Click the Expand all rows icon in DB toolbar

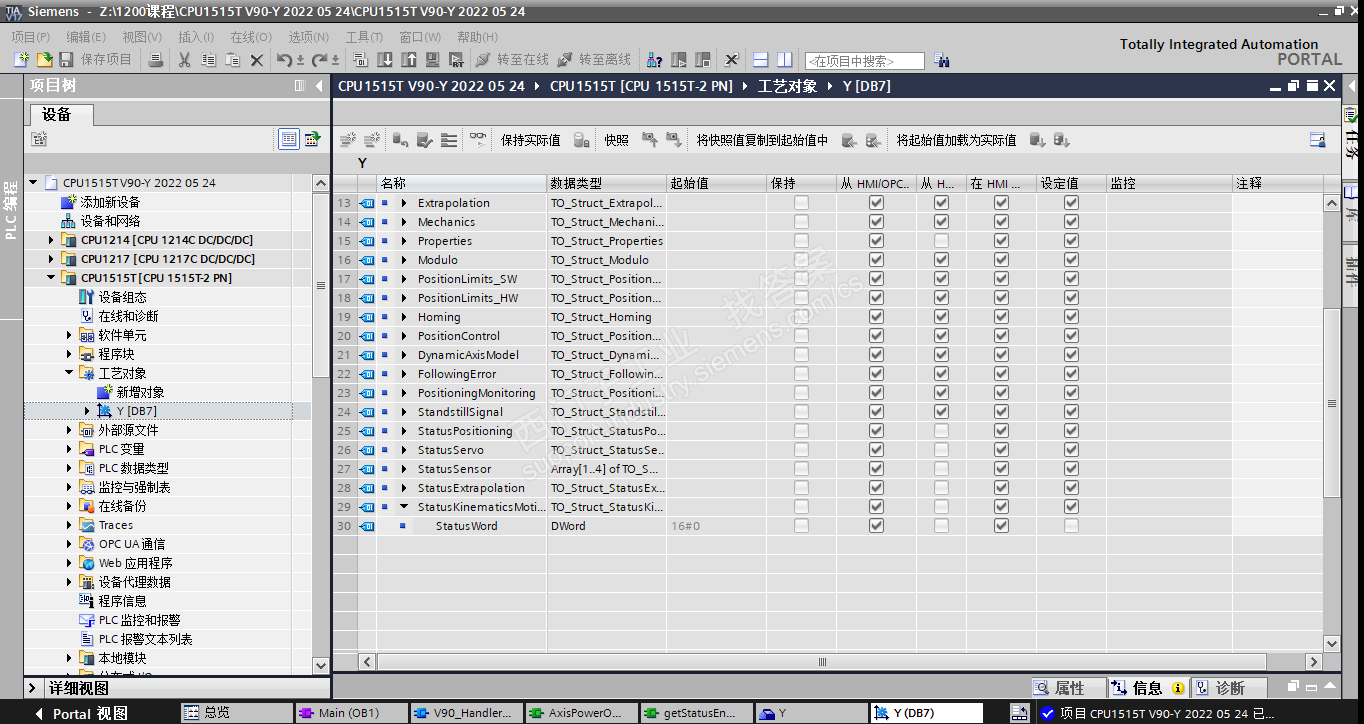tap(449, 140)
